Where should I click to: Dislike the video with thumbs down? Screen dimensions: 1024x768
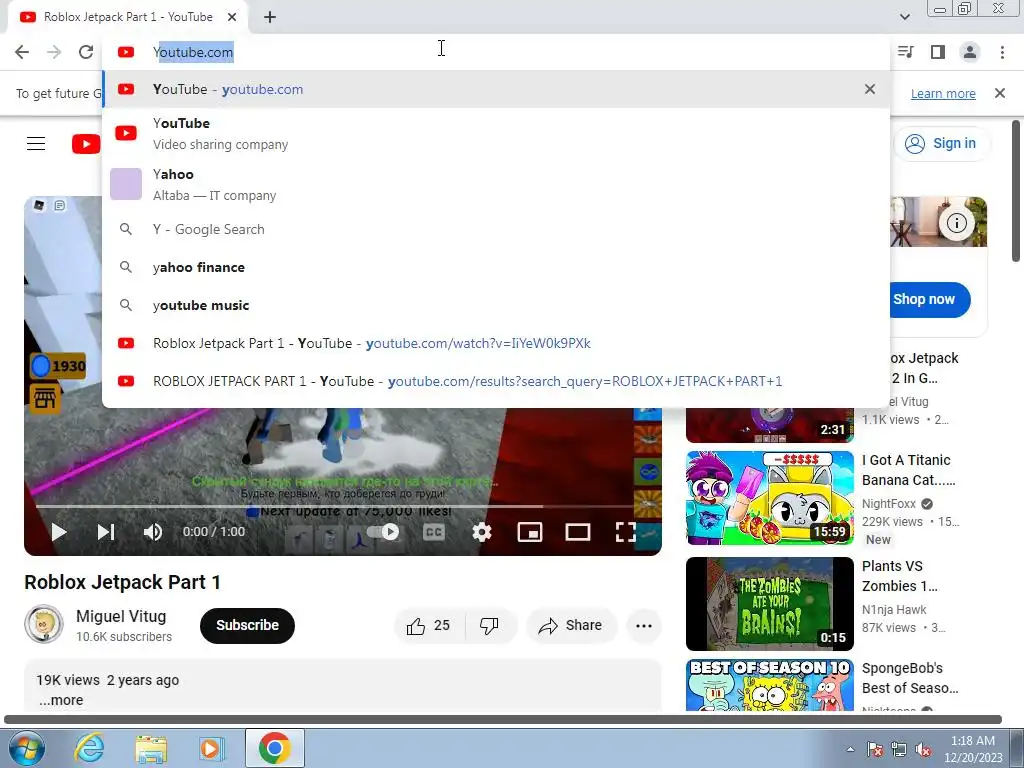(489, 626)
